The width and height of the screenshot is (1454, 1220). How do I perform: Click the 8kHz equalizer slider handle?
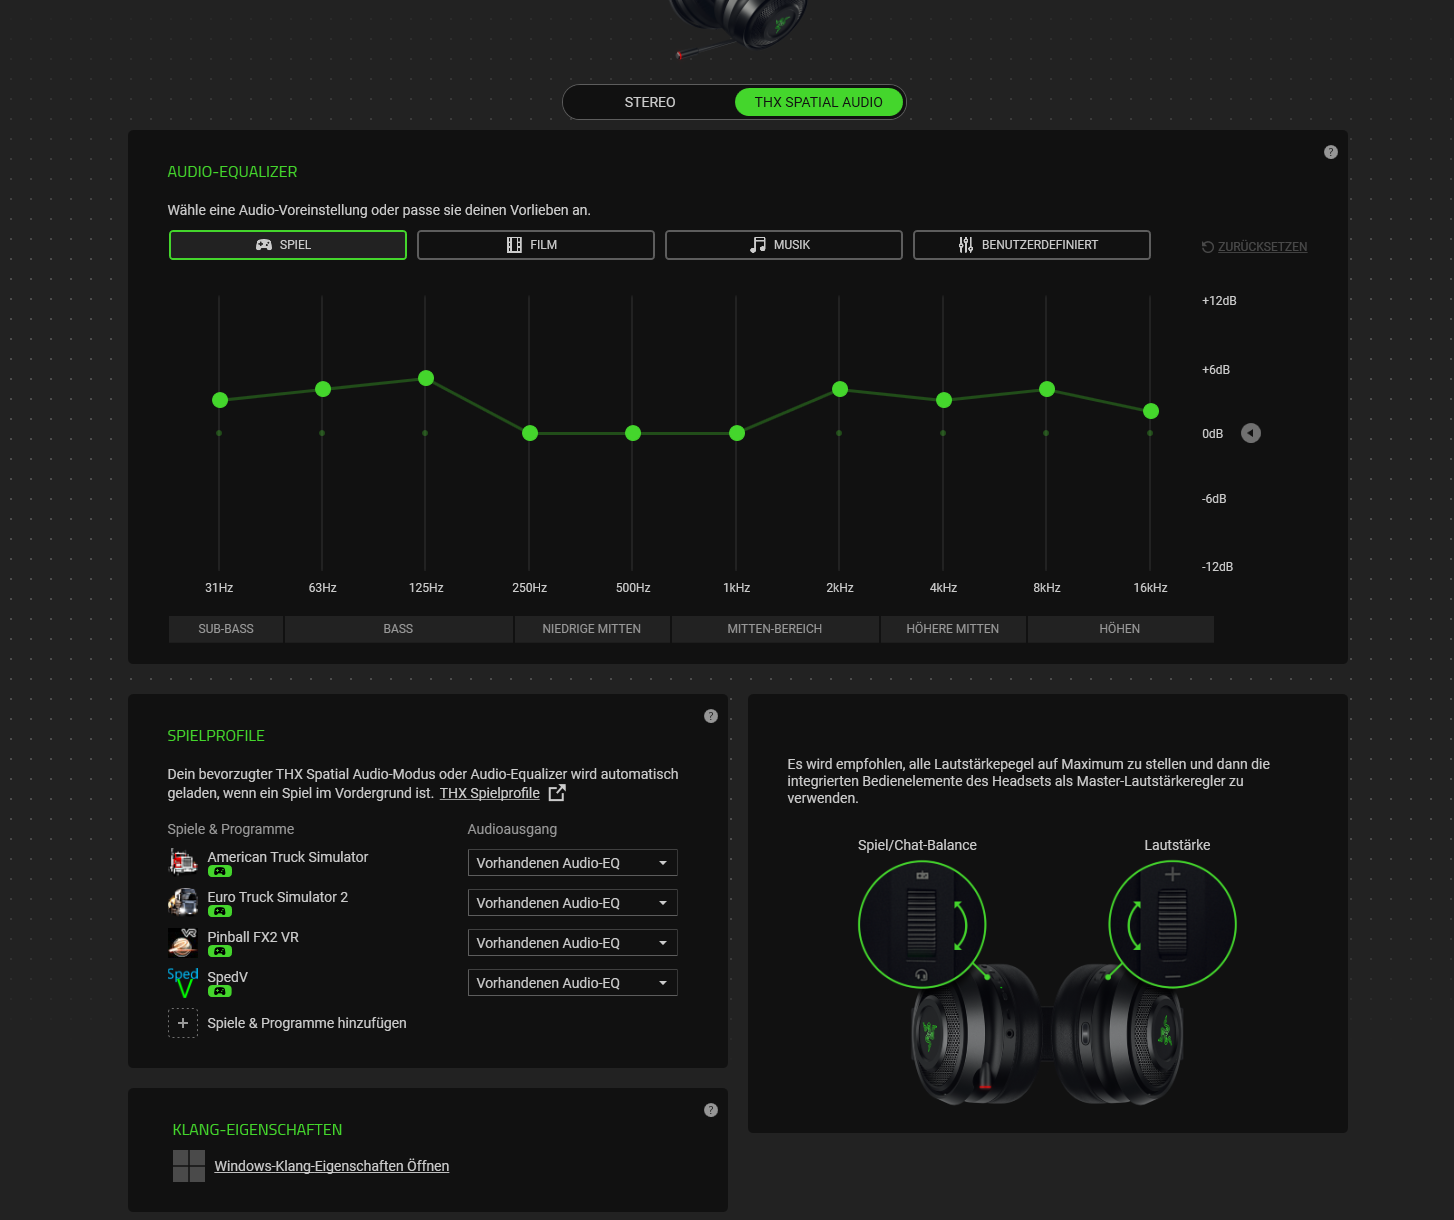(x=1047, y=389)
